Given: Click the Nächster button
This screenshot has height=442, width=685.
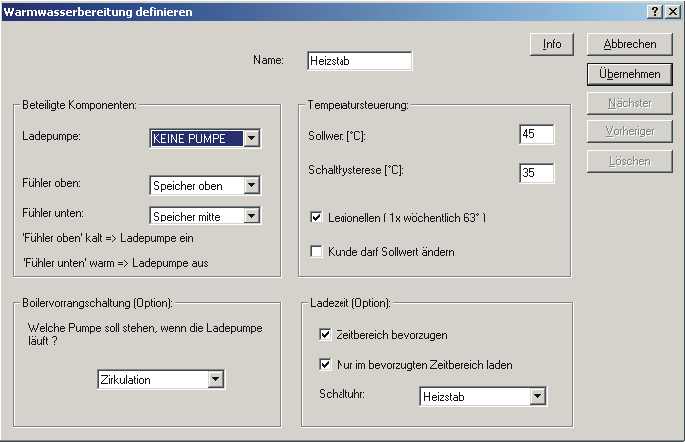Looking at the screenshot, I should point(629,103).
